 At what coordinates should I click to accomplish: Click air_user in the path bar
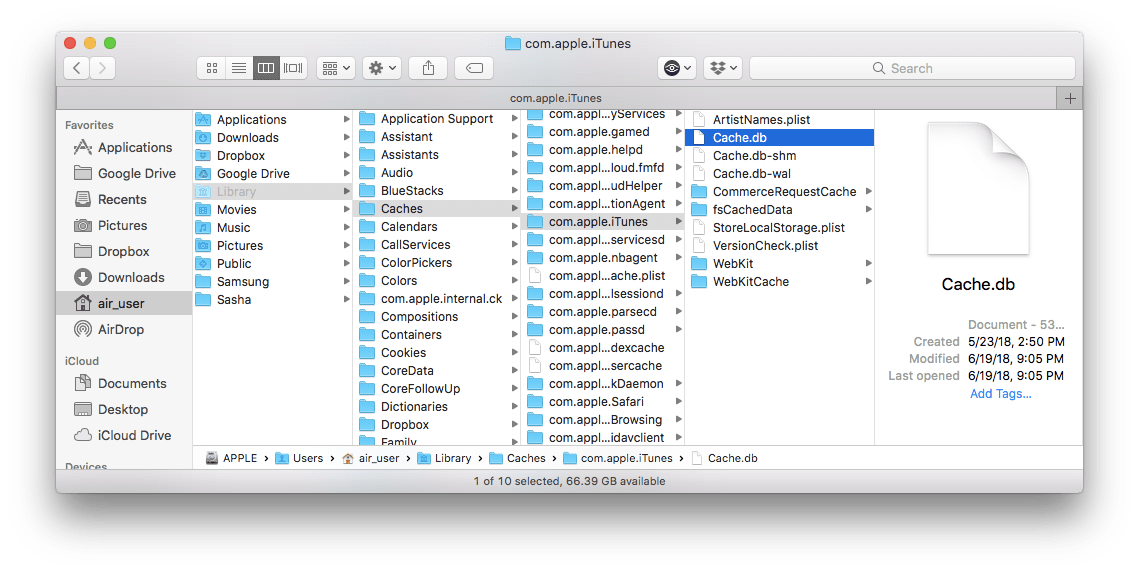point(370,458)
